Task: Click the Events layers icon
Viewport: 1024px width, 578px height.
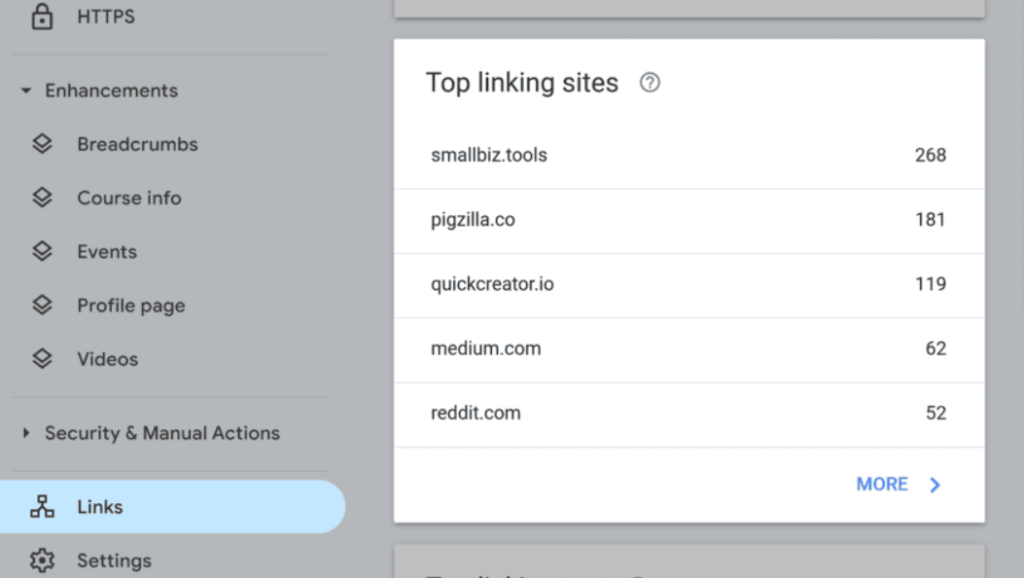Action: (x=42, y=251)
